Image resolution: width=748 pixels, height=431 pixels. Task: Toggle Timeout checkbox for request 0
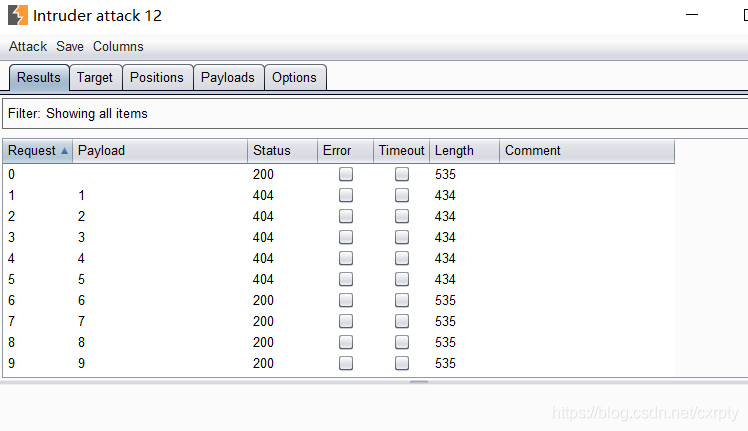(402, 174)
